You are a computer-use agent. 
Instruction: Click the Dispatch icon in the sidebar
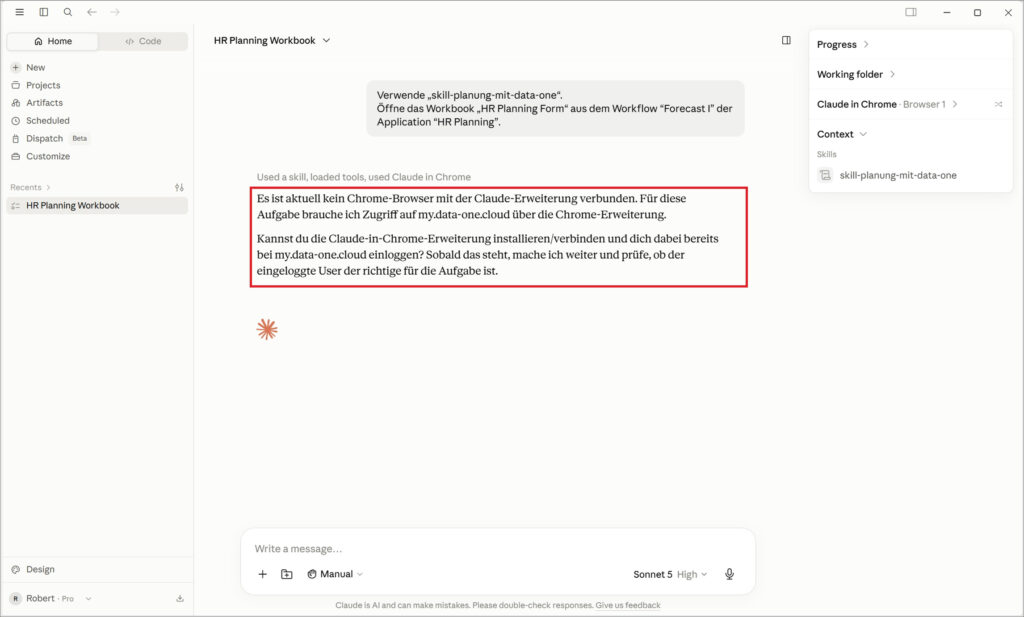pyautogui.click(x=16, y=138)
